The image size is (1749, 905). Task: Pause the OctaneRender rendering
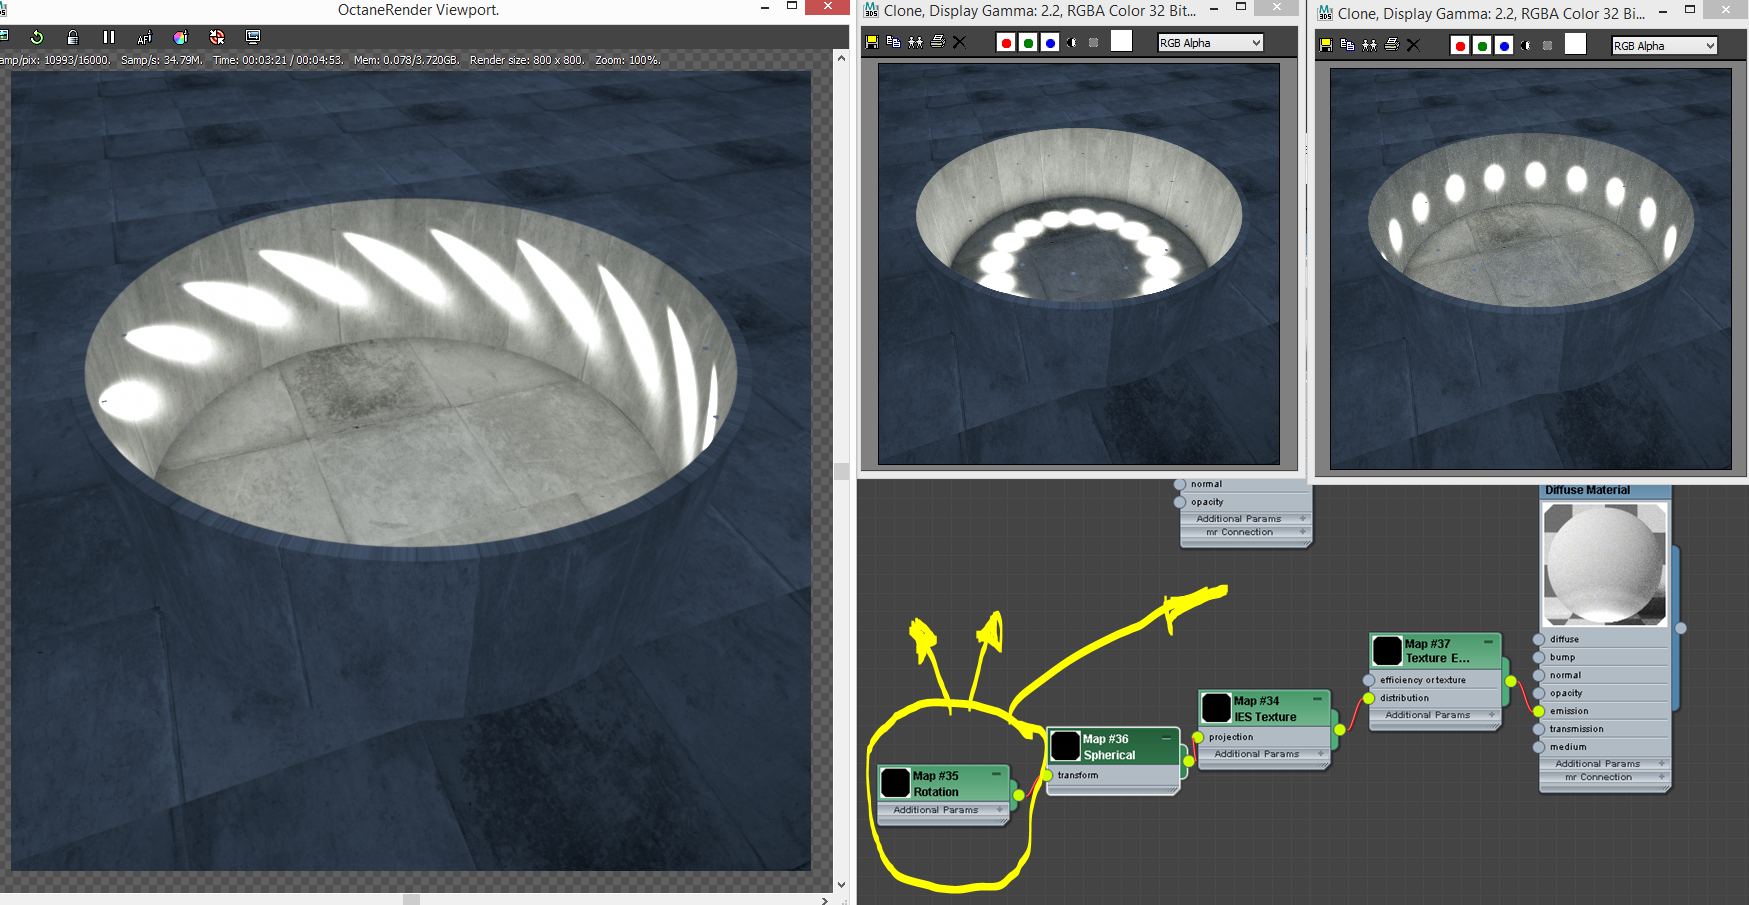coord(108,37)
